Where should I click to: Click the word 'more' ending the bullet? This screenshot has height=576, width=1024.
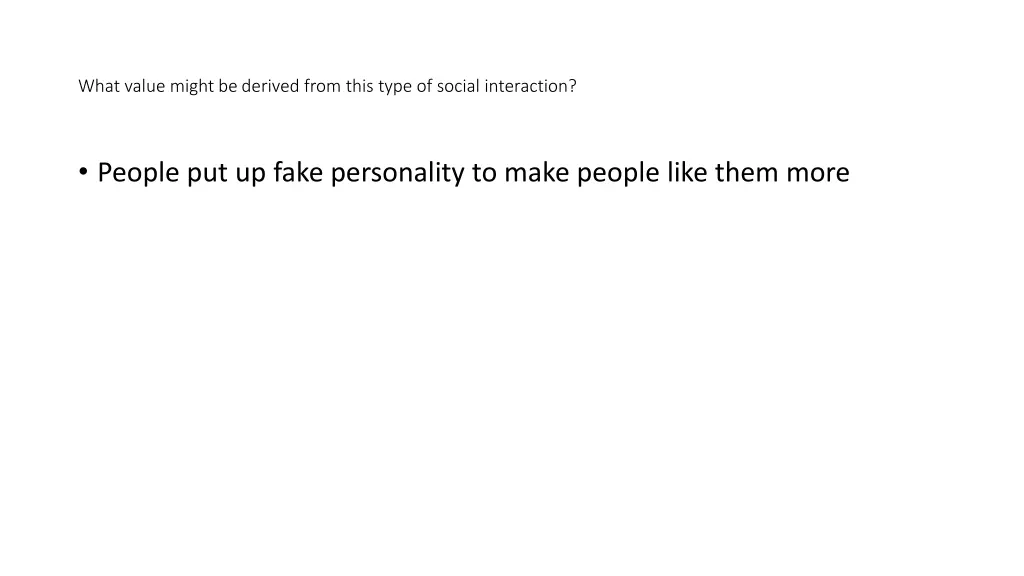coord(818,174)
